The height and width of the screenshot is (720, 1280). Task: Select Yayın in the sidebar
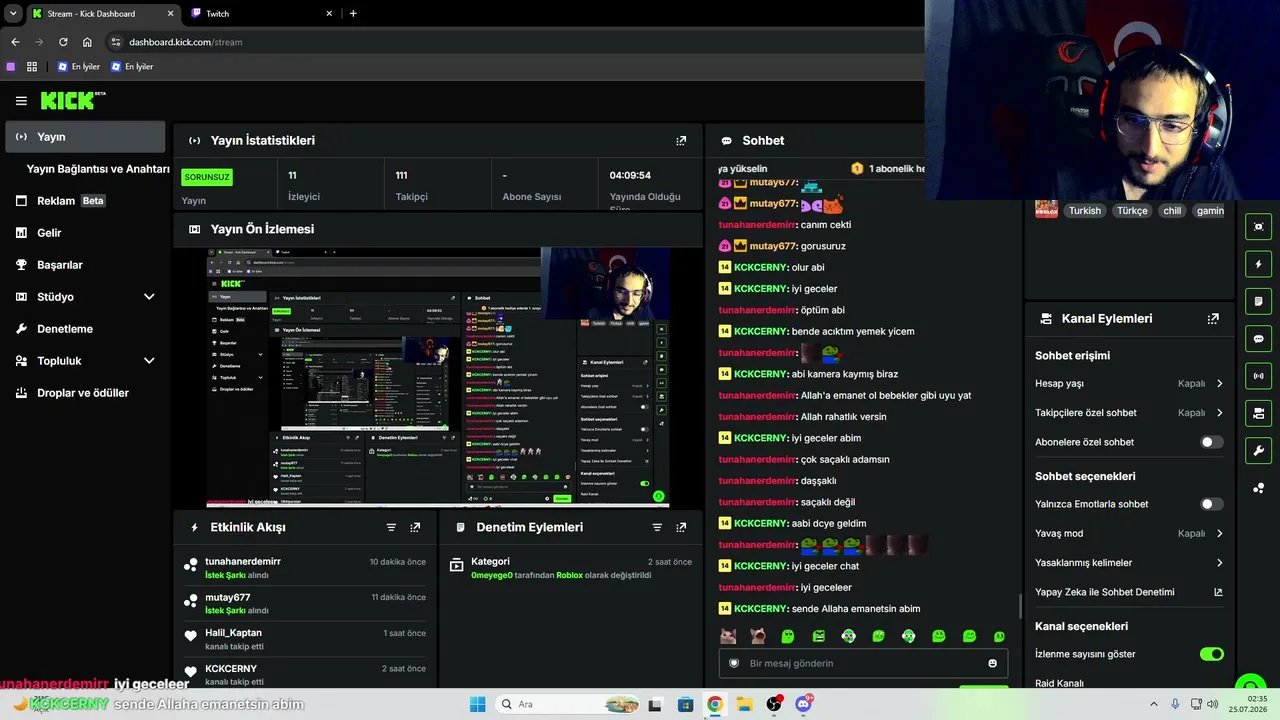[85, 137]
